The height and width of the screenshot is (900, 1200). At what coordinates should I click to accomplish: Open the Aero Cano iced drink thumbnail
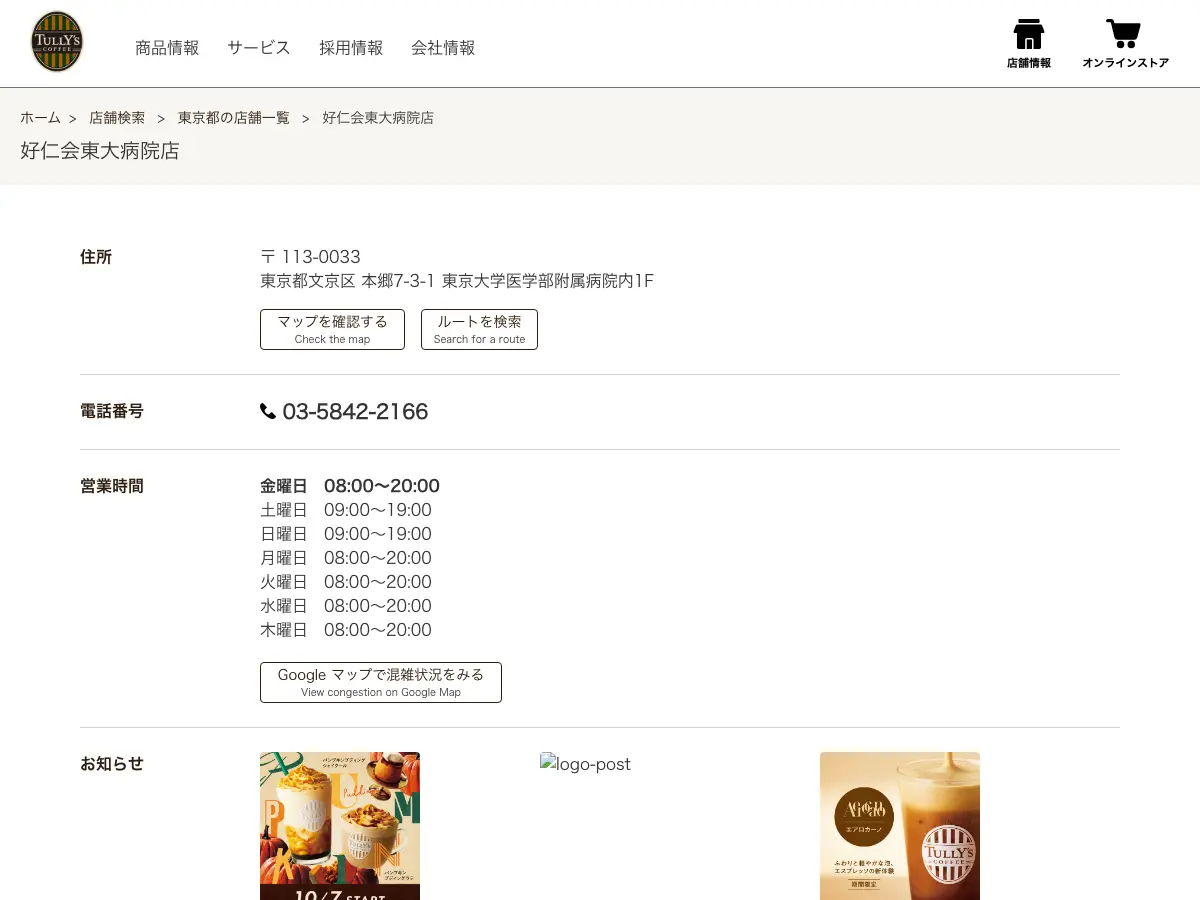click(x=900, y=826)
